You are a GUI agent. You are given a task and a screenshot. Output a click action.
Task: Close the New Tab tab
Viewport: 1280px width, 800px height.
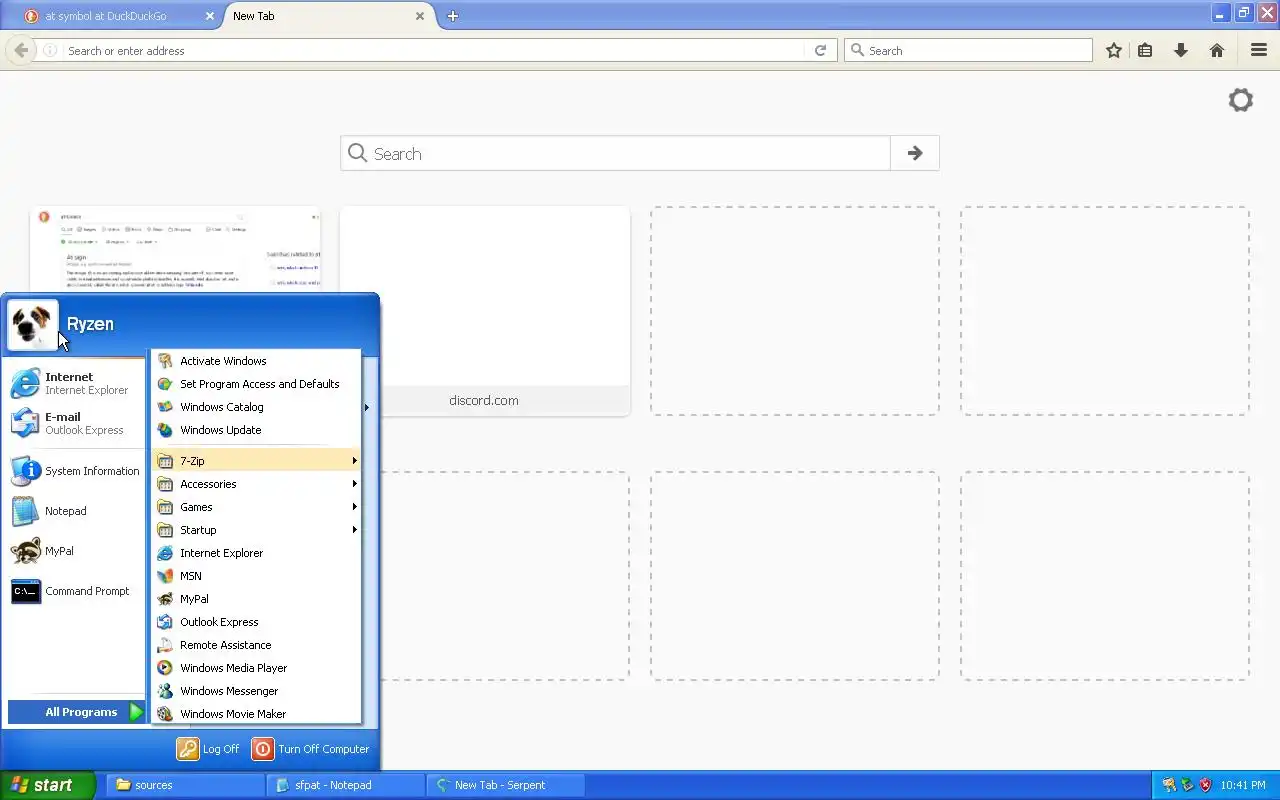pyautogui.click(x=420, y=16)
